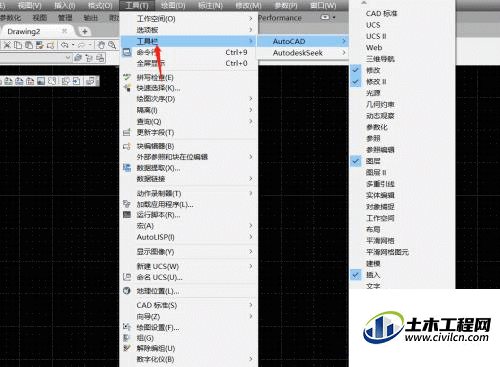Enable the UCS II toolbar
The image size is (500, 367).
tap(402, 36)
